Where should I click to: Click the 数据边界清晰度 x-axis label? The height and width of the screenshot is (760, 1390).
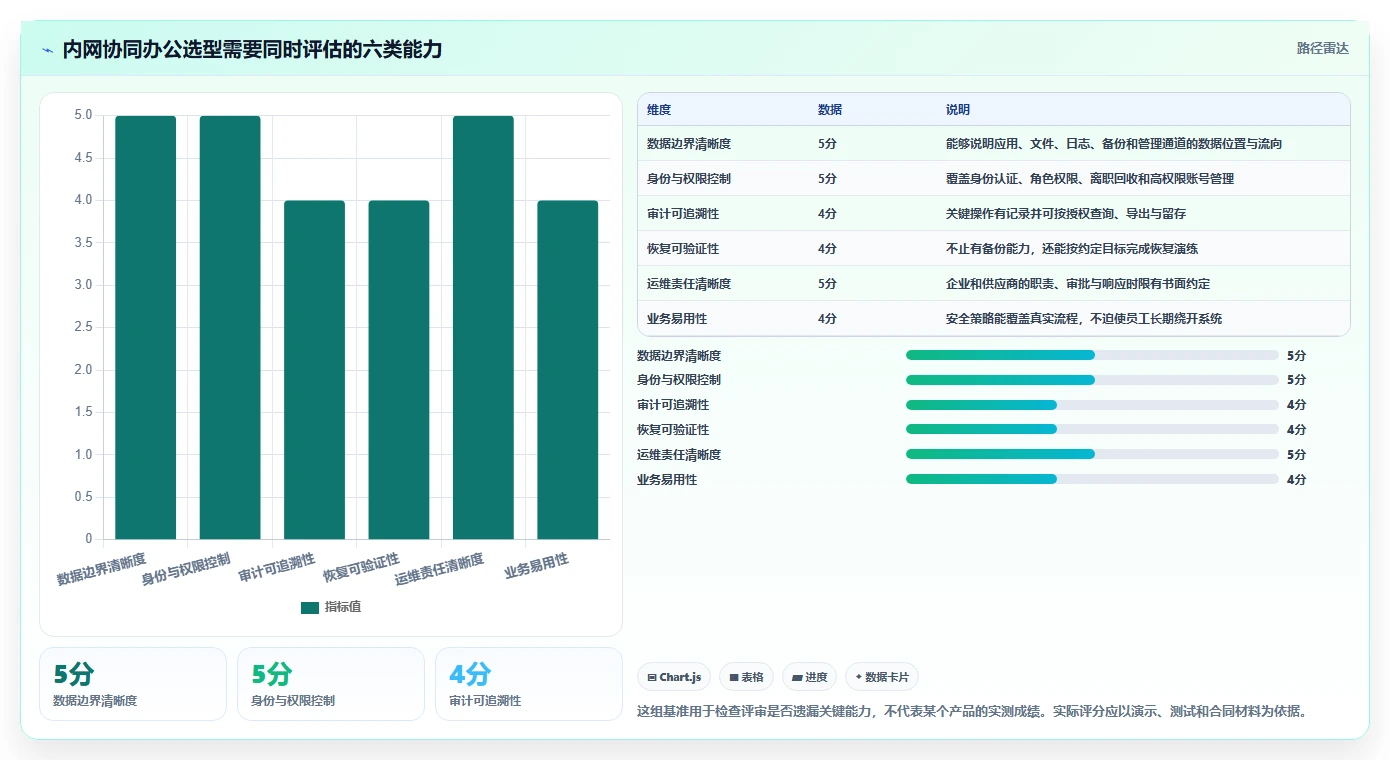tap(101, 569)
